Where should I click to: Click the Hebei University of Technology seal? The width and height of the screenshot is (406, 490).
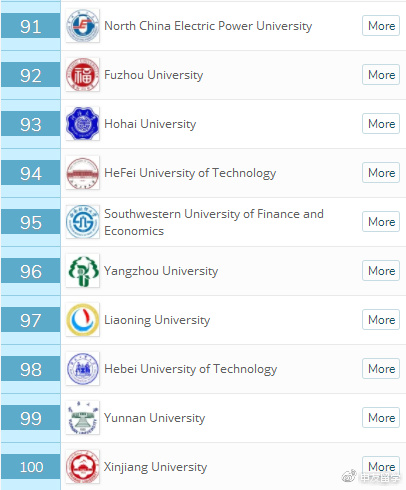83,369
